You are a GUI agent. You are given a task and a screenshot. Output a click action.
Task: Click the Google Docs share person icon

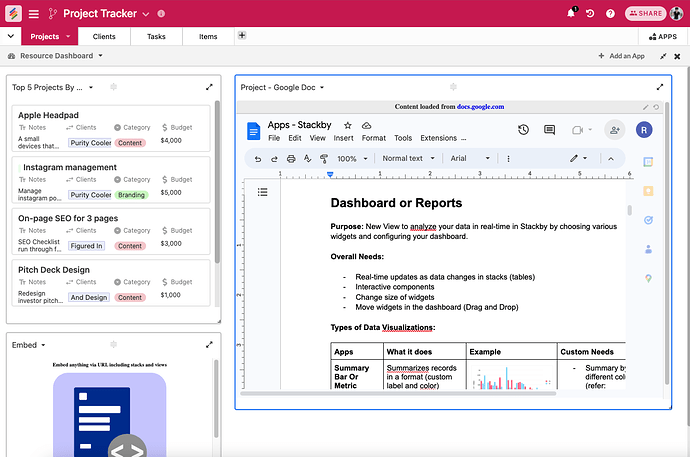tap(615, 130)
